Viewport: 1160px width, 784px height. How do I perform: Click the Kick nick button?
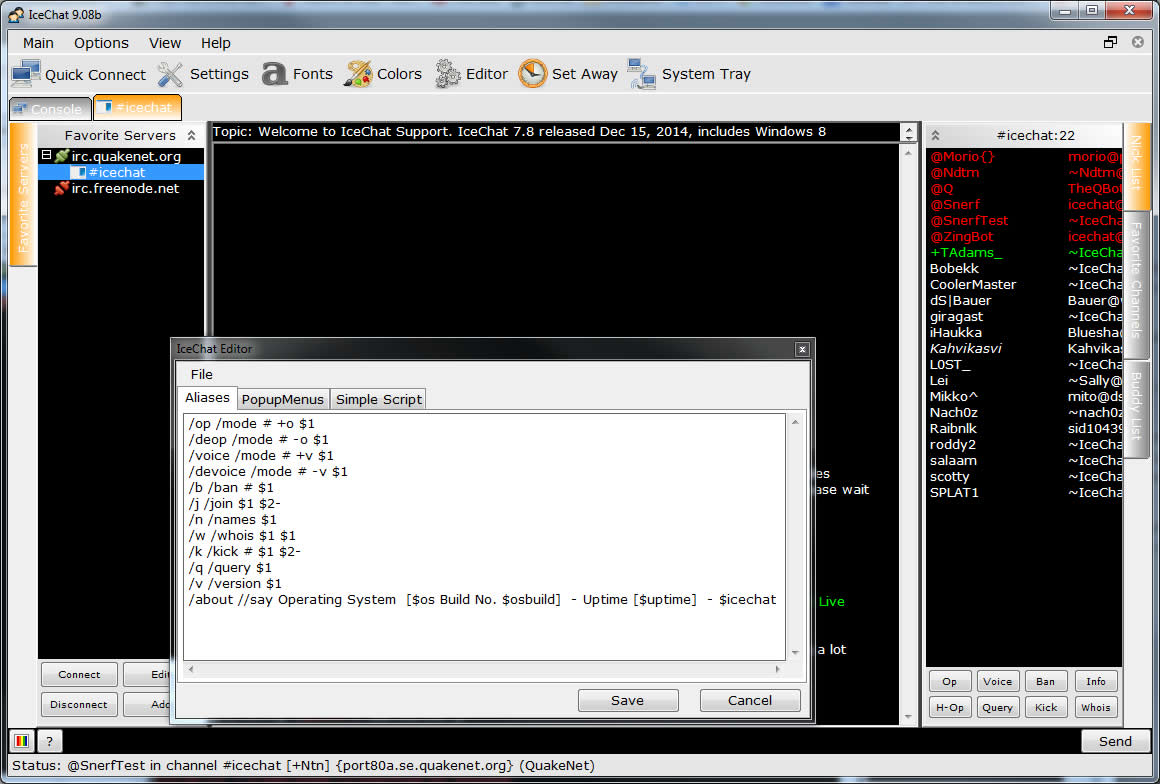(x=1045, y=707)
